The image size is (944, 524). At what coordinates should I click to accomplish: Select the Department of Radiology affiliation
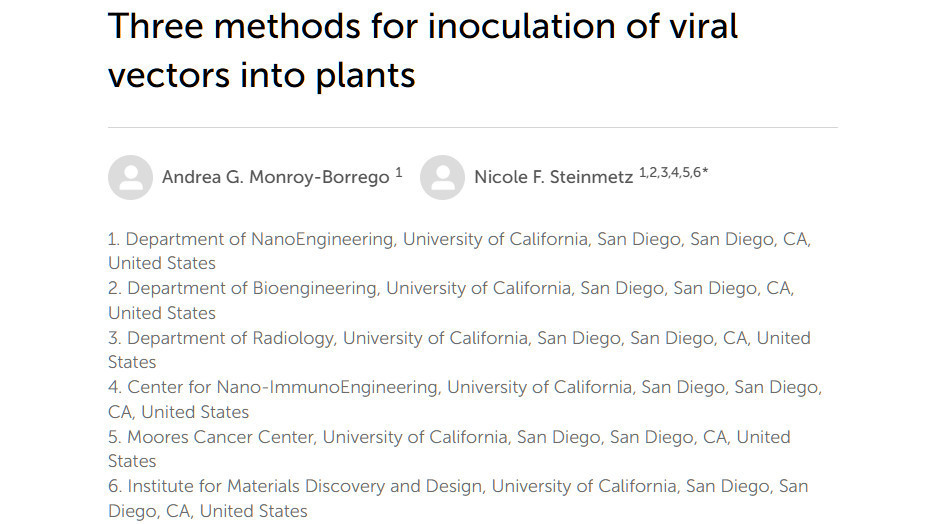pos(459,350)
